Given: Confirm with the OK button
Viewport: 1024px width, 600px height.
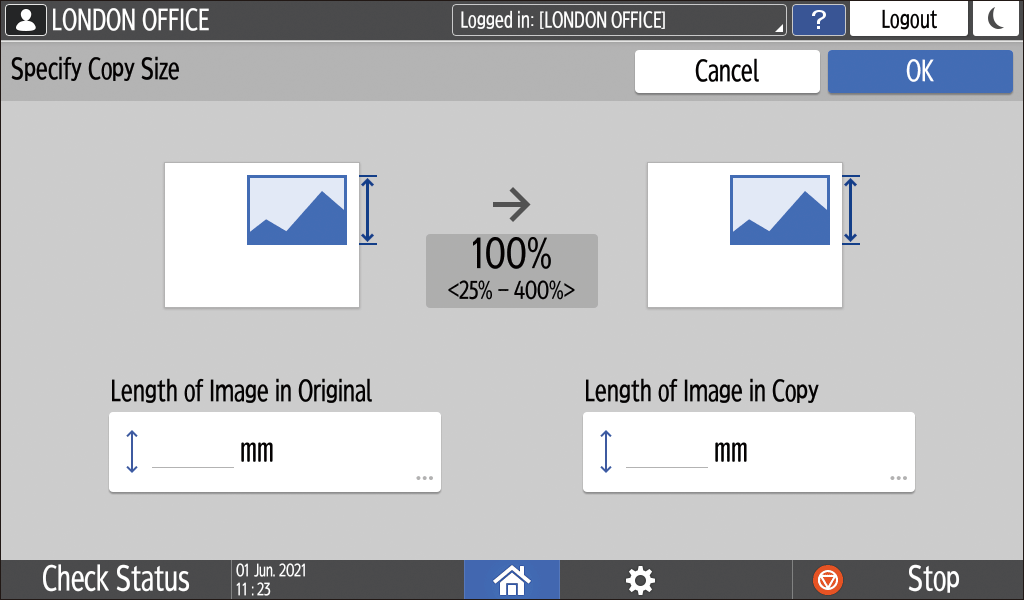Looking at the screenshot, I should pos(919,71).
